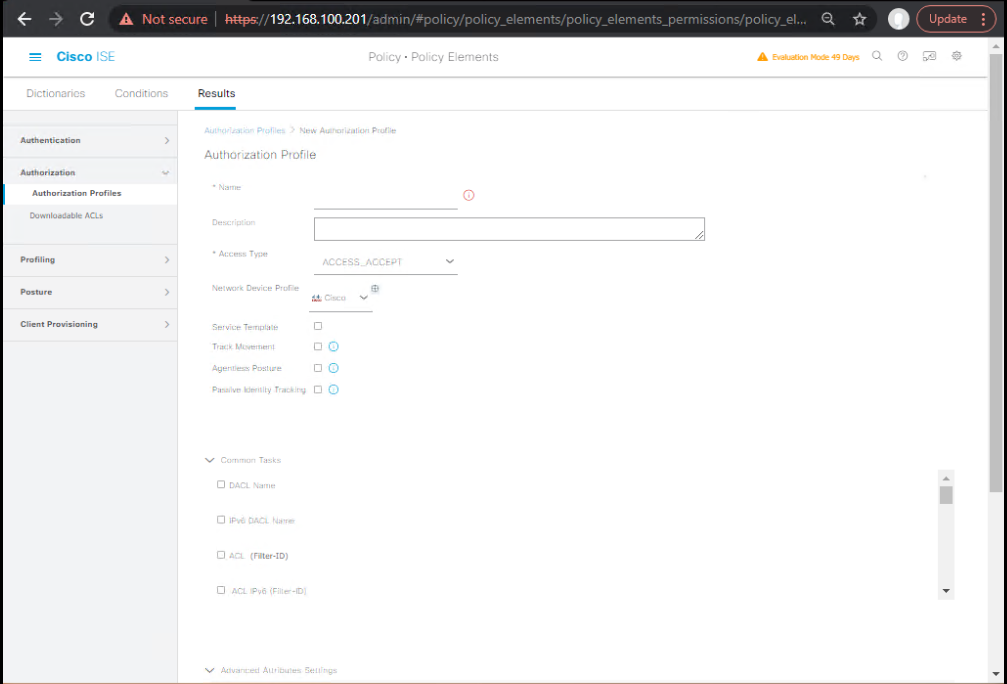
Task: Click the Common Tasks scrollbar thumb
Action: coord(946,495)
